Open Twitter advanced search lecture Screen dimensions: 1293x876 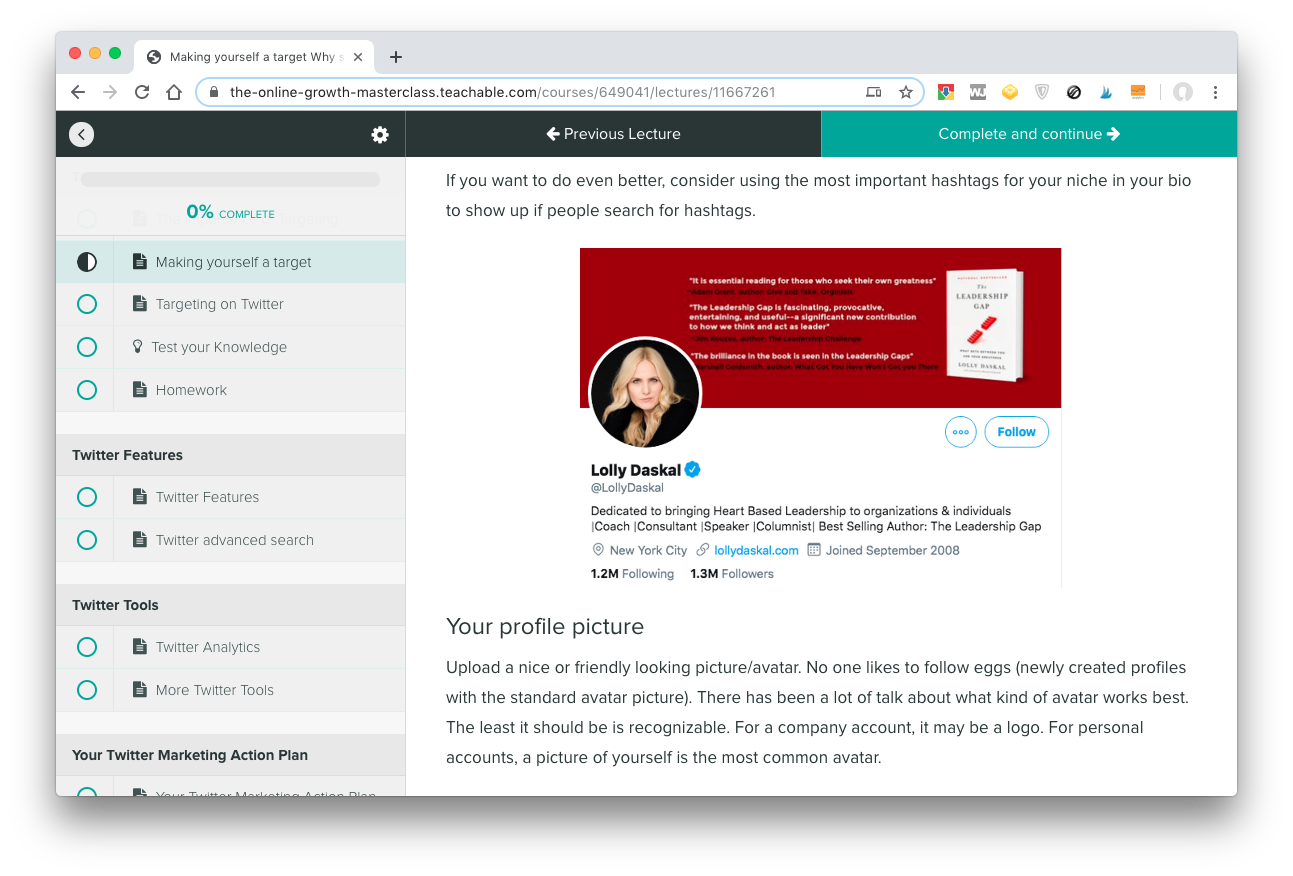pyautogui.click(x=231, y=540)
